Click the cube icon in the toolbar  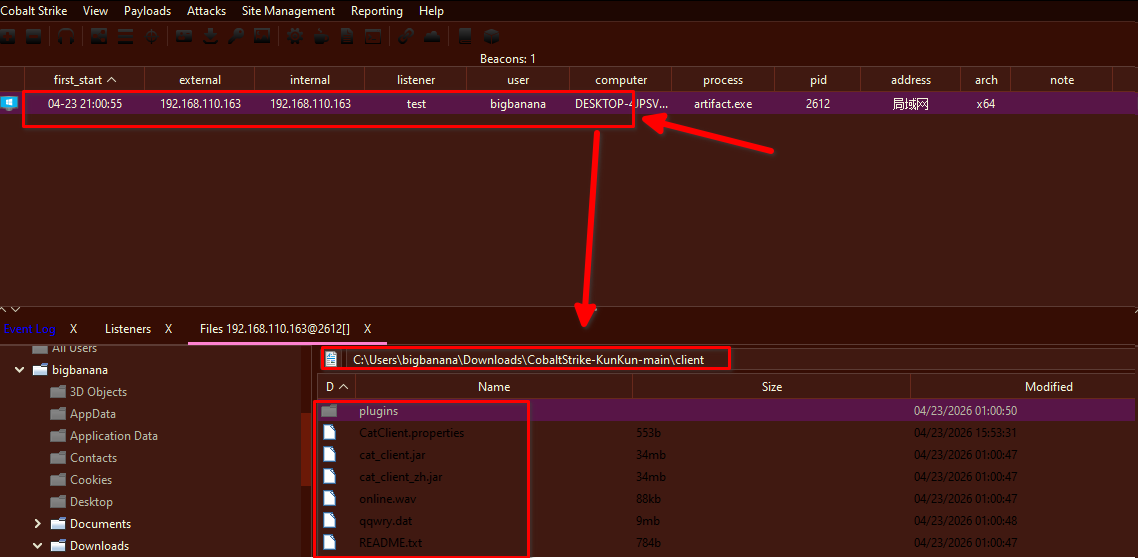pyautogui.click(x=491, y=37)
